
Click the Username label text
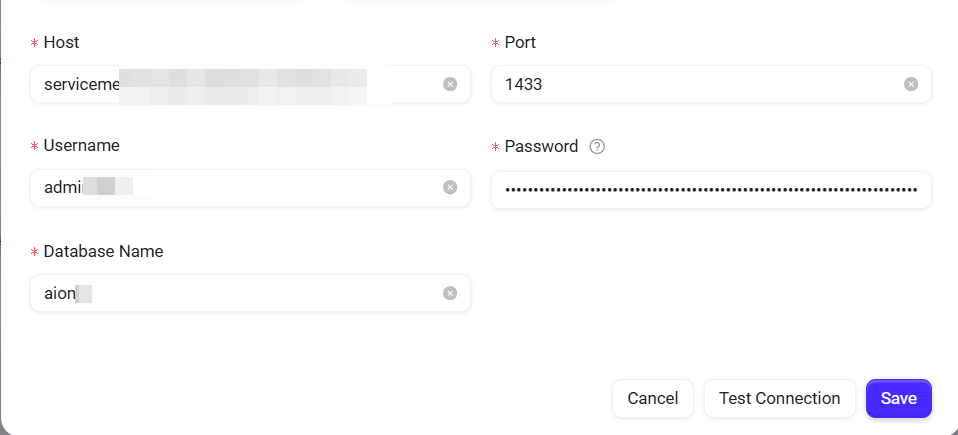point(82,146)
